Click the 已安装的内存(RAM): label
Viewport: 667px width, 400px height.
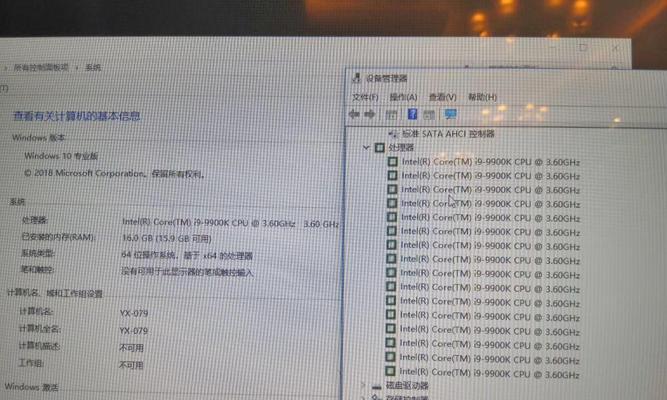click(x=58, y=237)
